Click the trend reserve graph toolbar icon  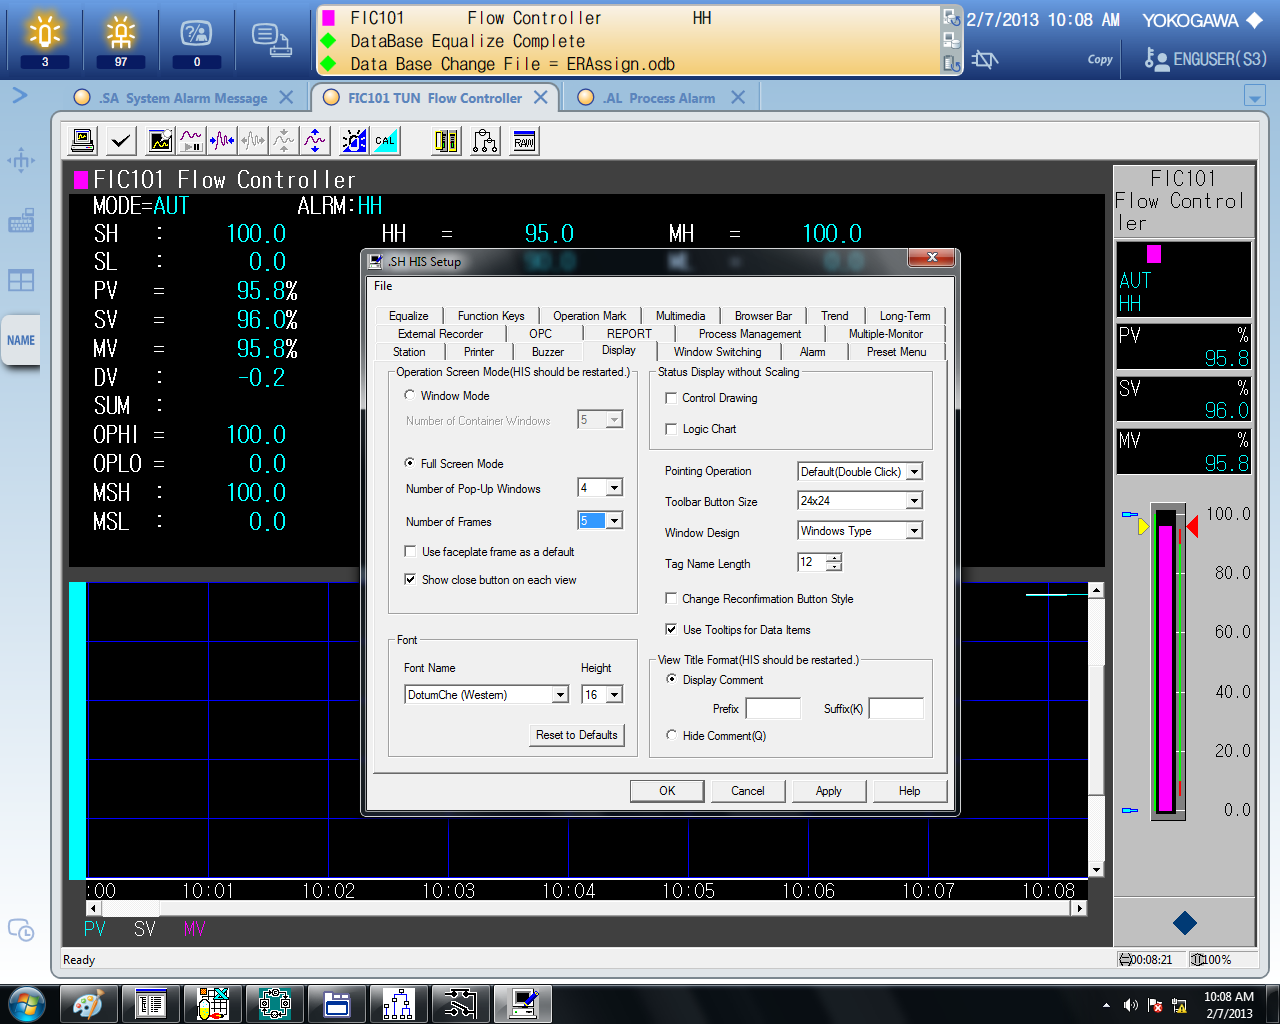[x=160, y=141]
